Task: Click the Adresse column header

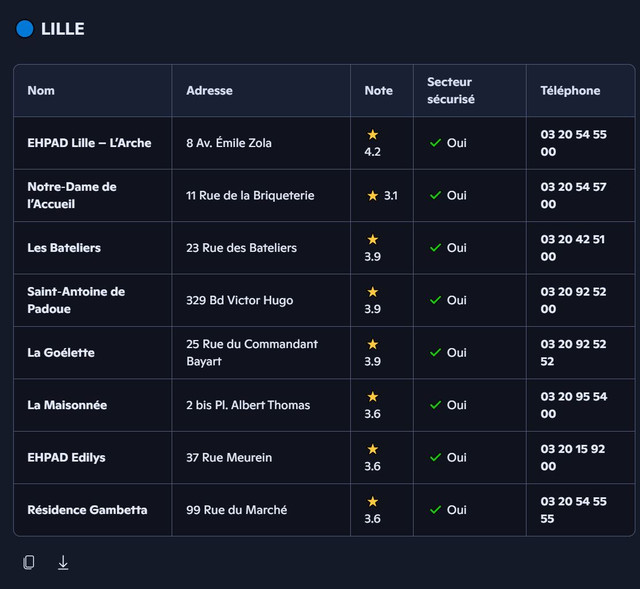Action: pos(209,91)
